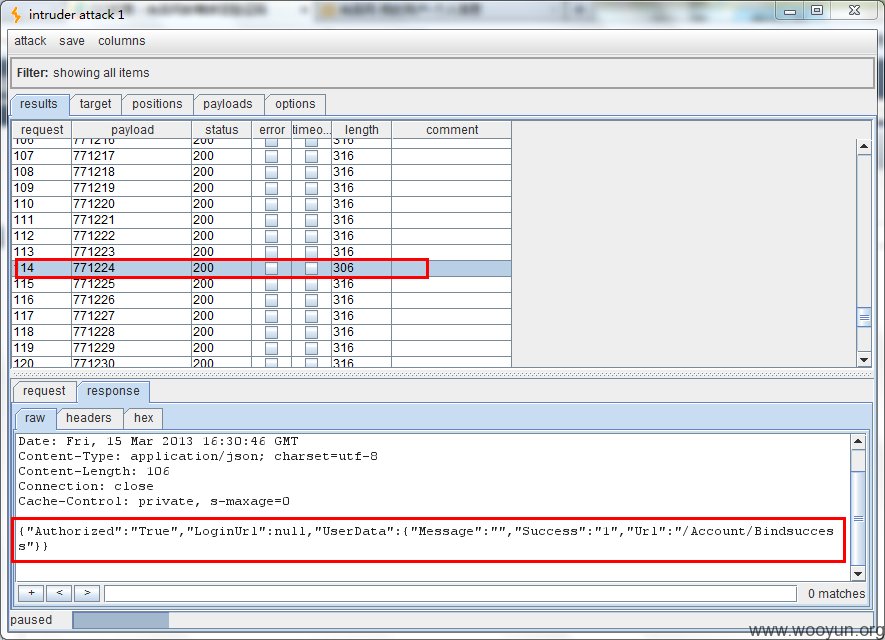
Task: Switch to the positions tab
Action: pos(157,104)
